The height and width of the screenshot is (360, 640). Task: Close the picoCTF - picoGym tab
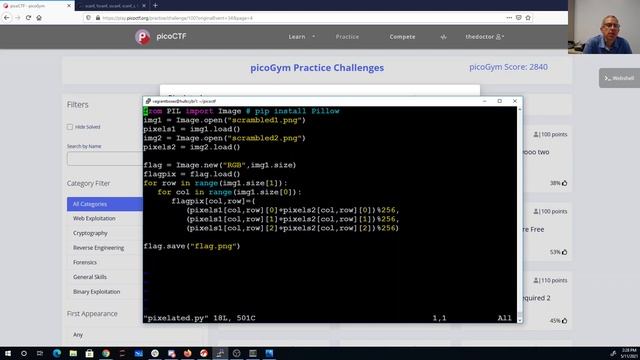point(69,6)
